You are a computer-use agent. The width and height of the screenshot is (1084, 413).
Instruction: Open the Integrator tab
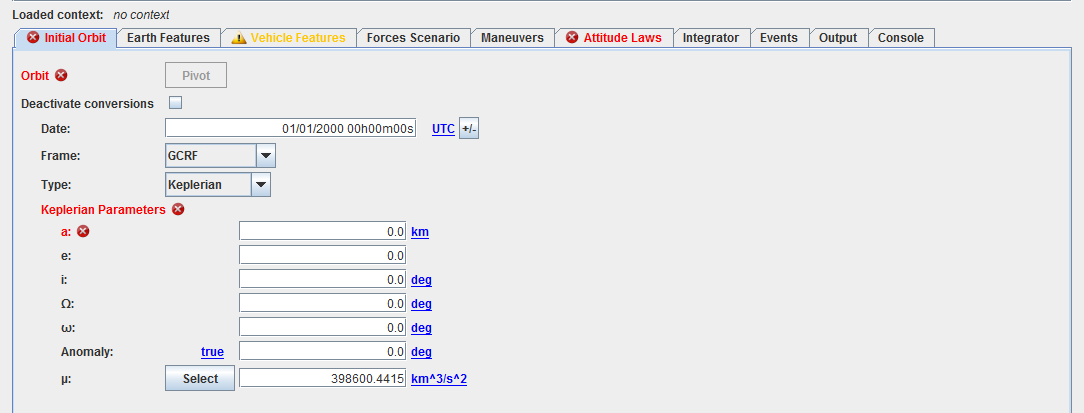(710, 38)
